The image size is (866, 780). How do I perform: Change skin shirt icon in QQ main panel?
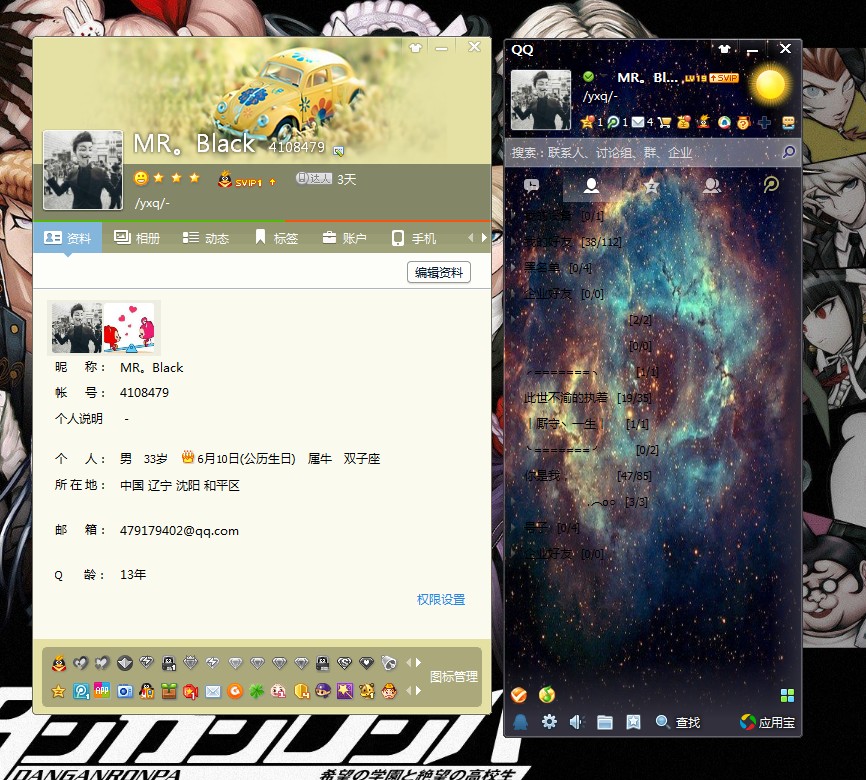pyautogui.click(x=724, y=49)
